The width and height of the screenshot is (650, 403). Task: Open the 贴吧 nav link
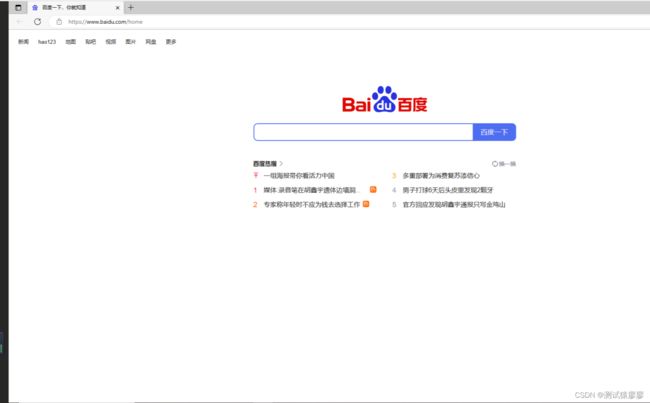(90, 41)
